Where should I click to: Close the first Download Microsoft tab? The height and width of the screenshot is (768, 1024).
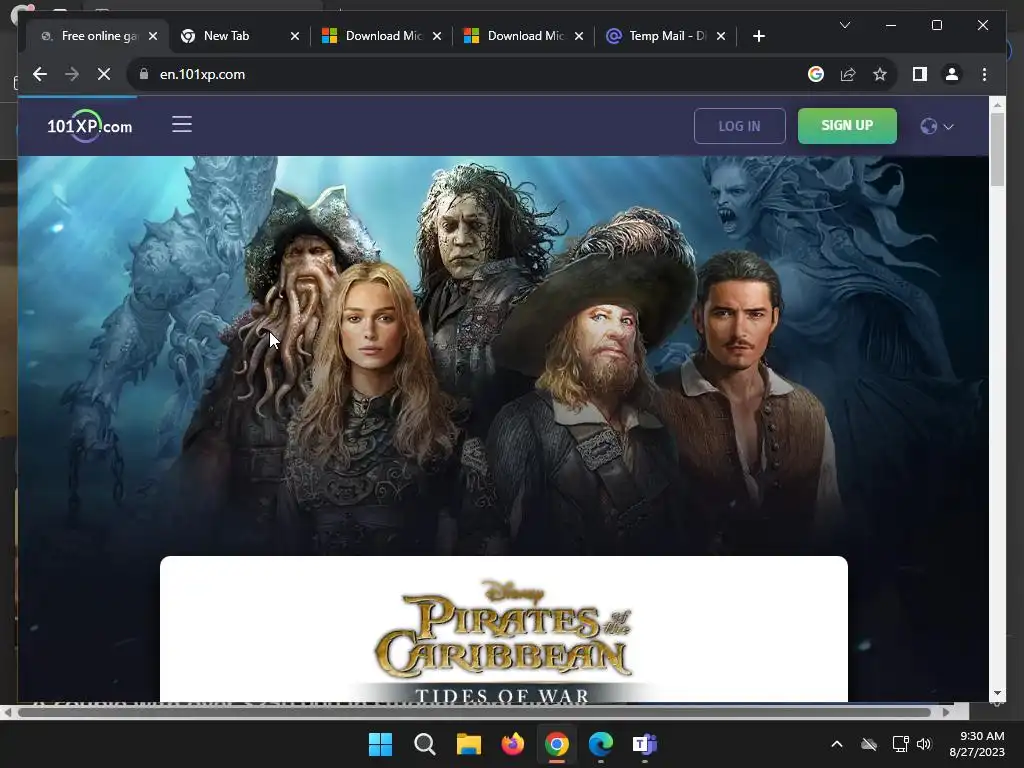point(437,36)
